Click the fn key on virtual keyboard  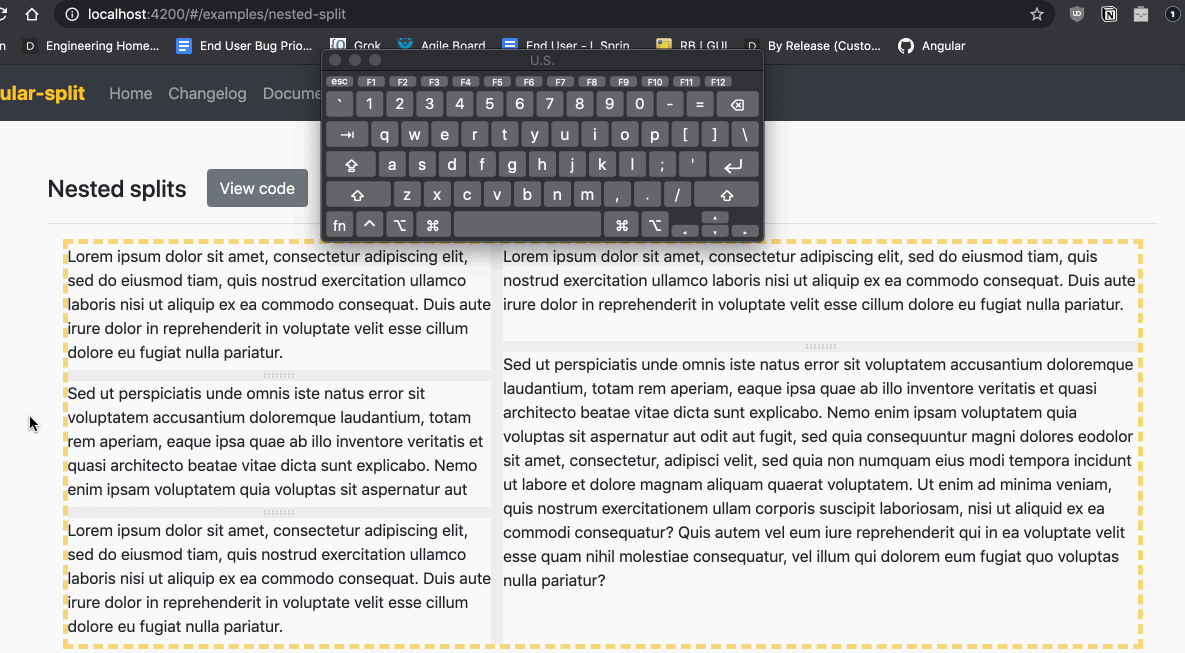click(x=339, y=225)
